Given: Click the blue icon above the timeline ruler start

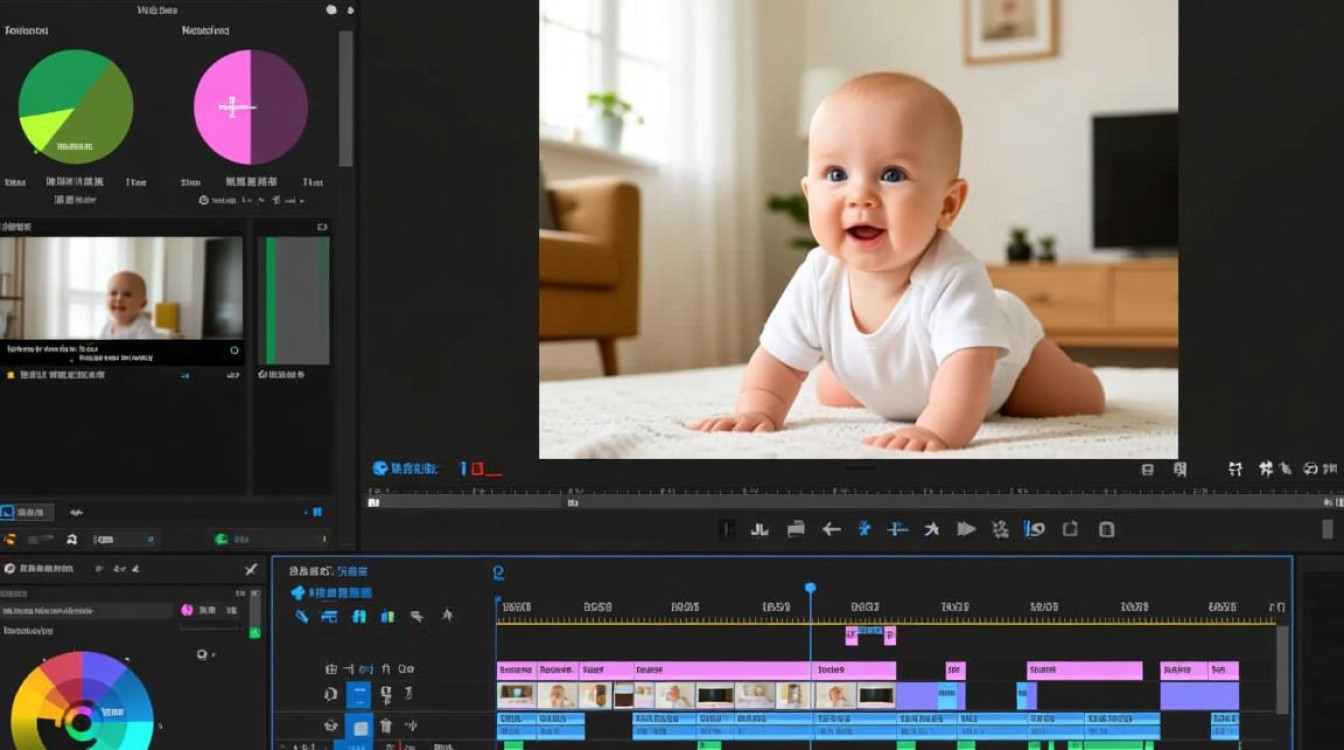Looking at the screenshot, I should (498, 573).
